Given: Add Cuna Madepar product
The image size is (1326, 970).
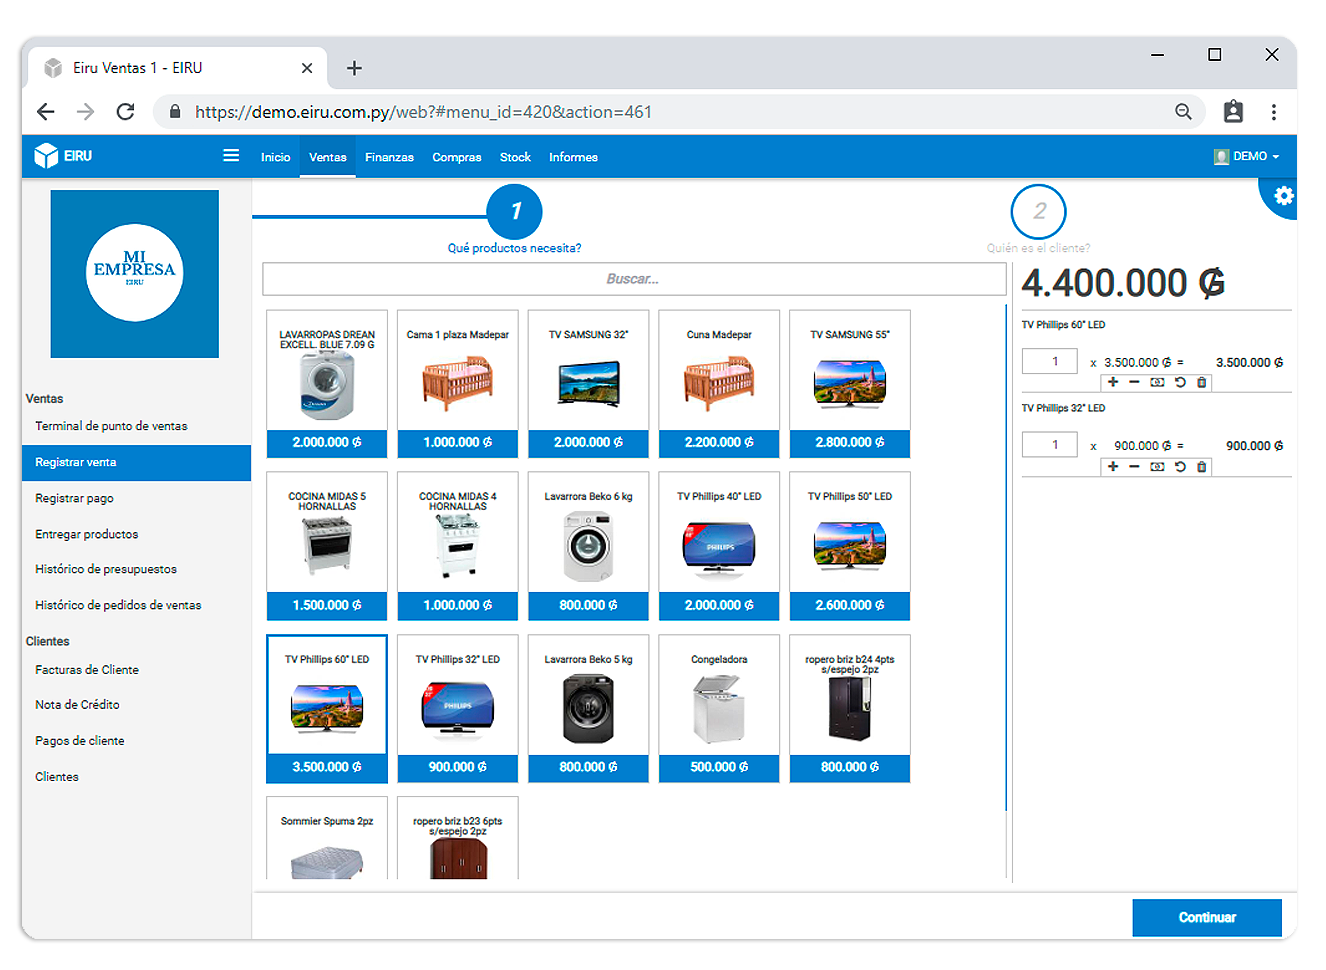Looking at the screenshot, I should (x=719, y=384).
